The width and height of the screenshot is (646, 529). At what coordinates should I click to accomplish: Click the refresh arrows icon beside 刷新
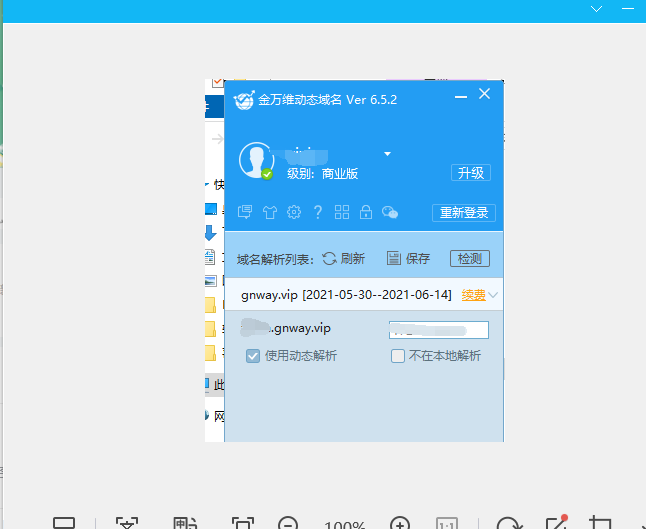coord(329,259)
